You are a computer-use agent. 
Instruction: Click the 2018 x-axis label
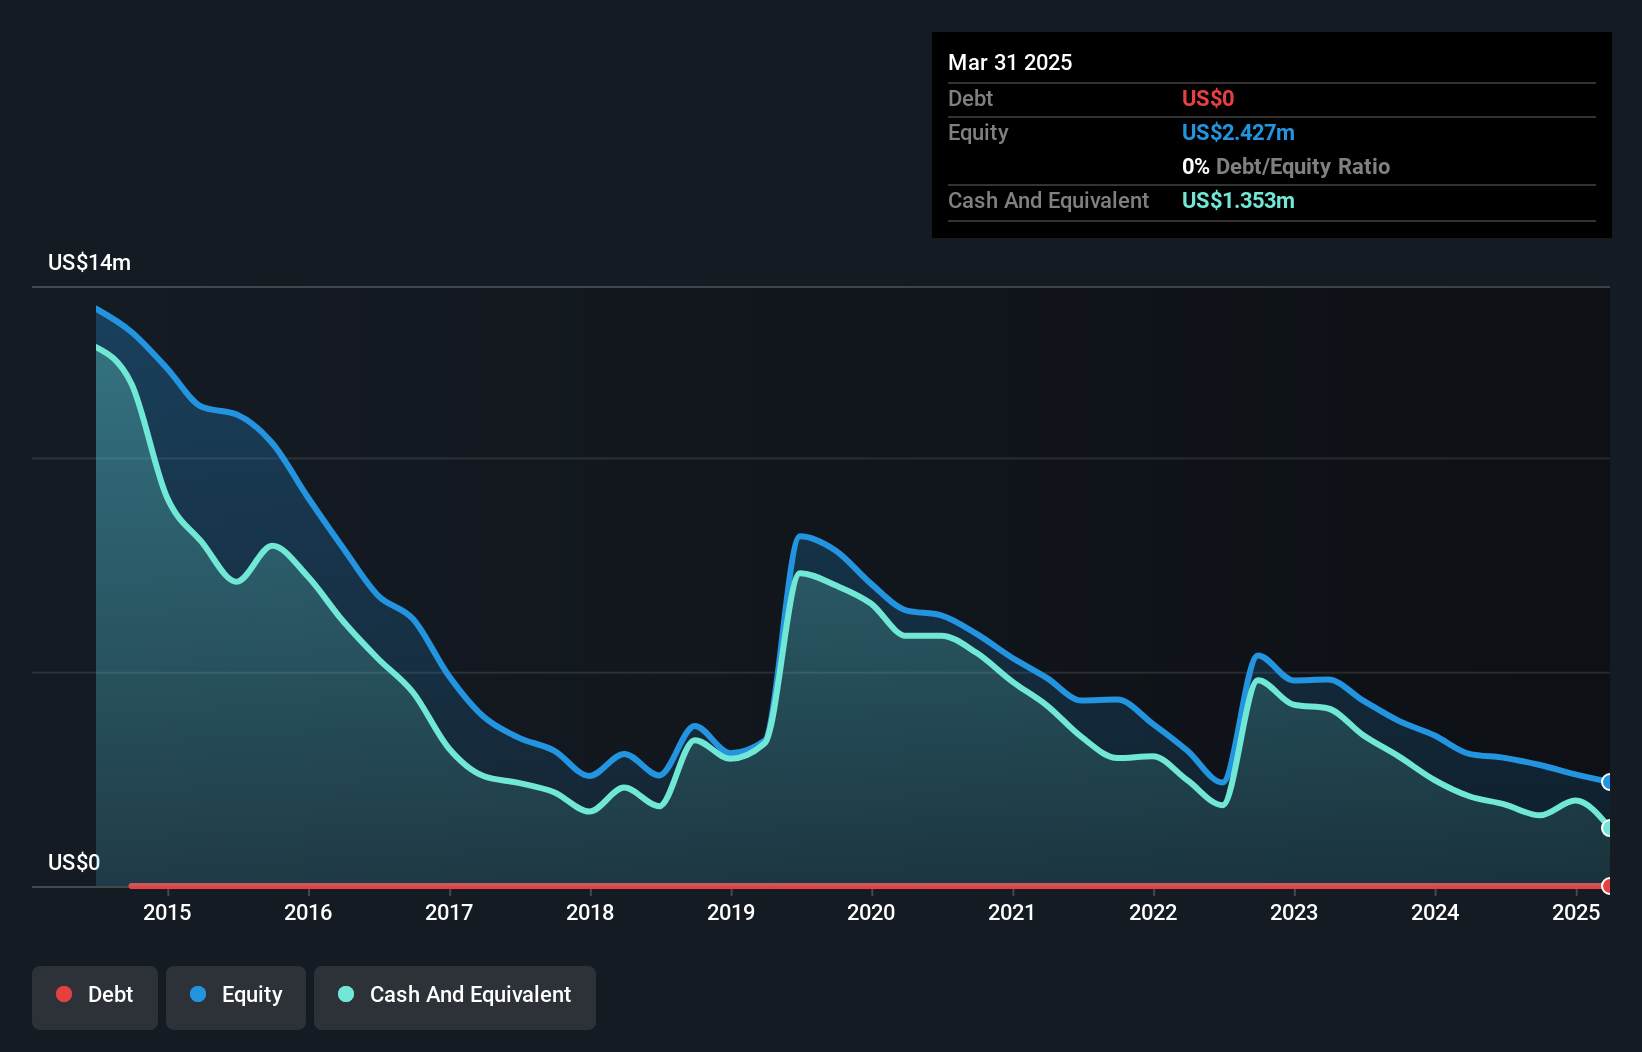590,912
